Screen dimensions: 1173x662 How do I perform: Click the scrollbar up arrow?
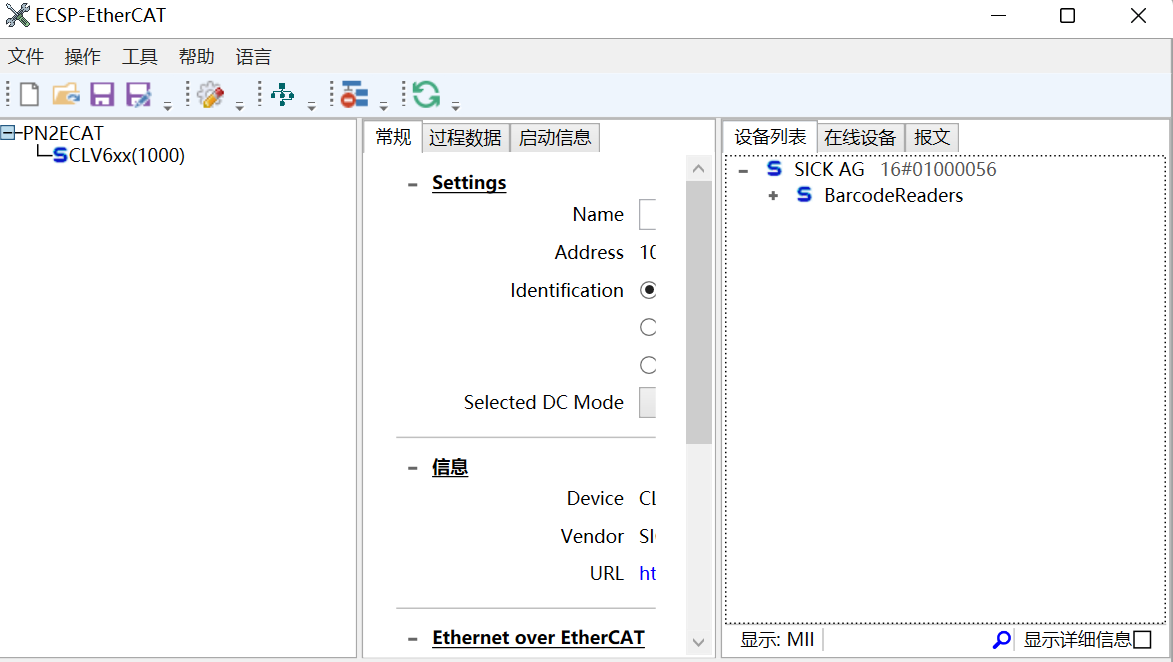pos(699,168)
